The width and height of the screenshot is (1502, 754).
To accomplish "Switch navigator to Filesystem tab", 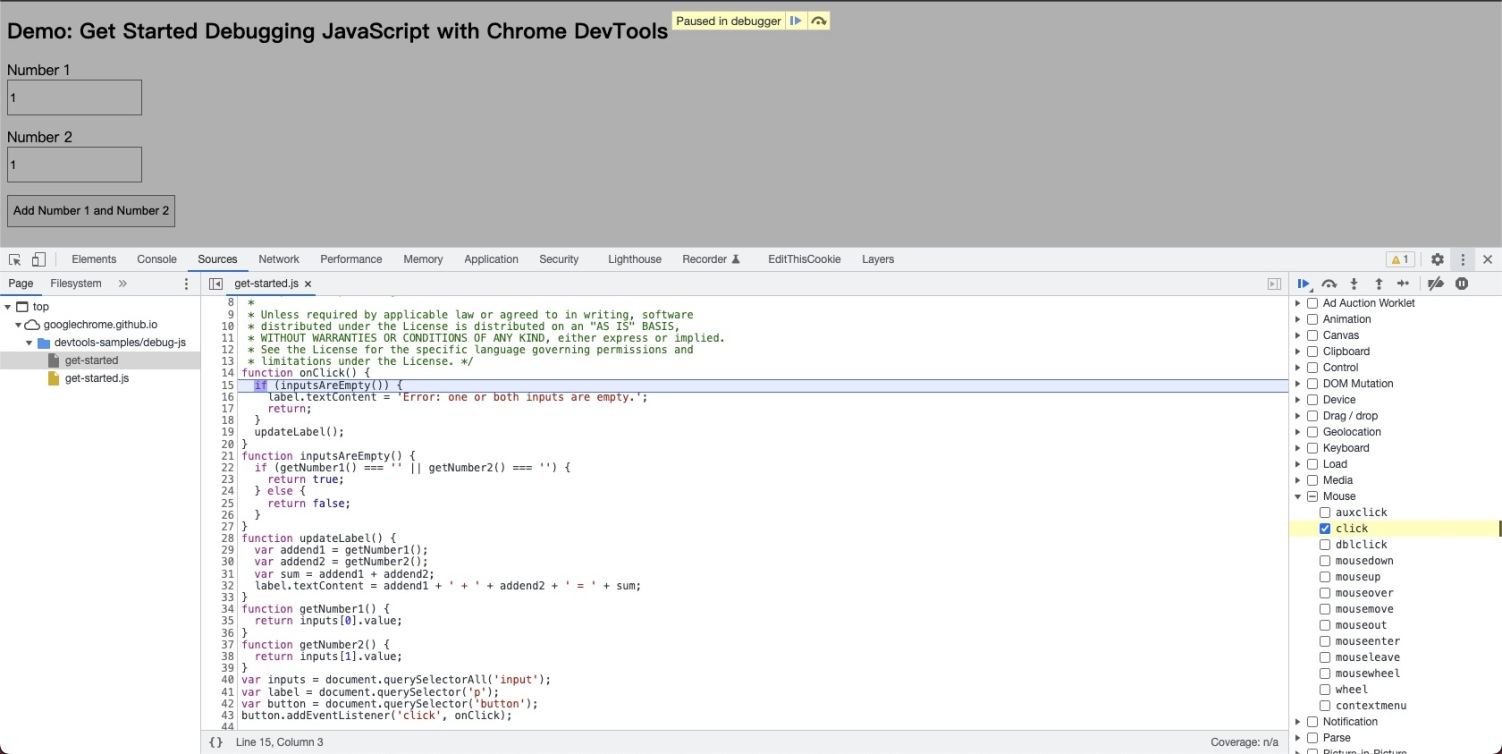I will [76, 284].
